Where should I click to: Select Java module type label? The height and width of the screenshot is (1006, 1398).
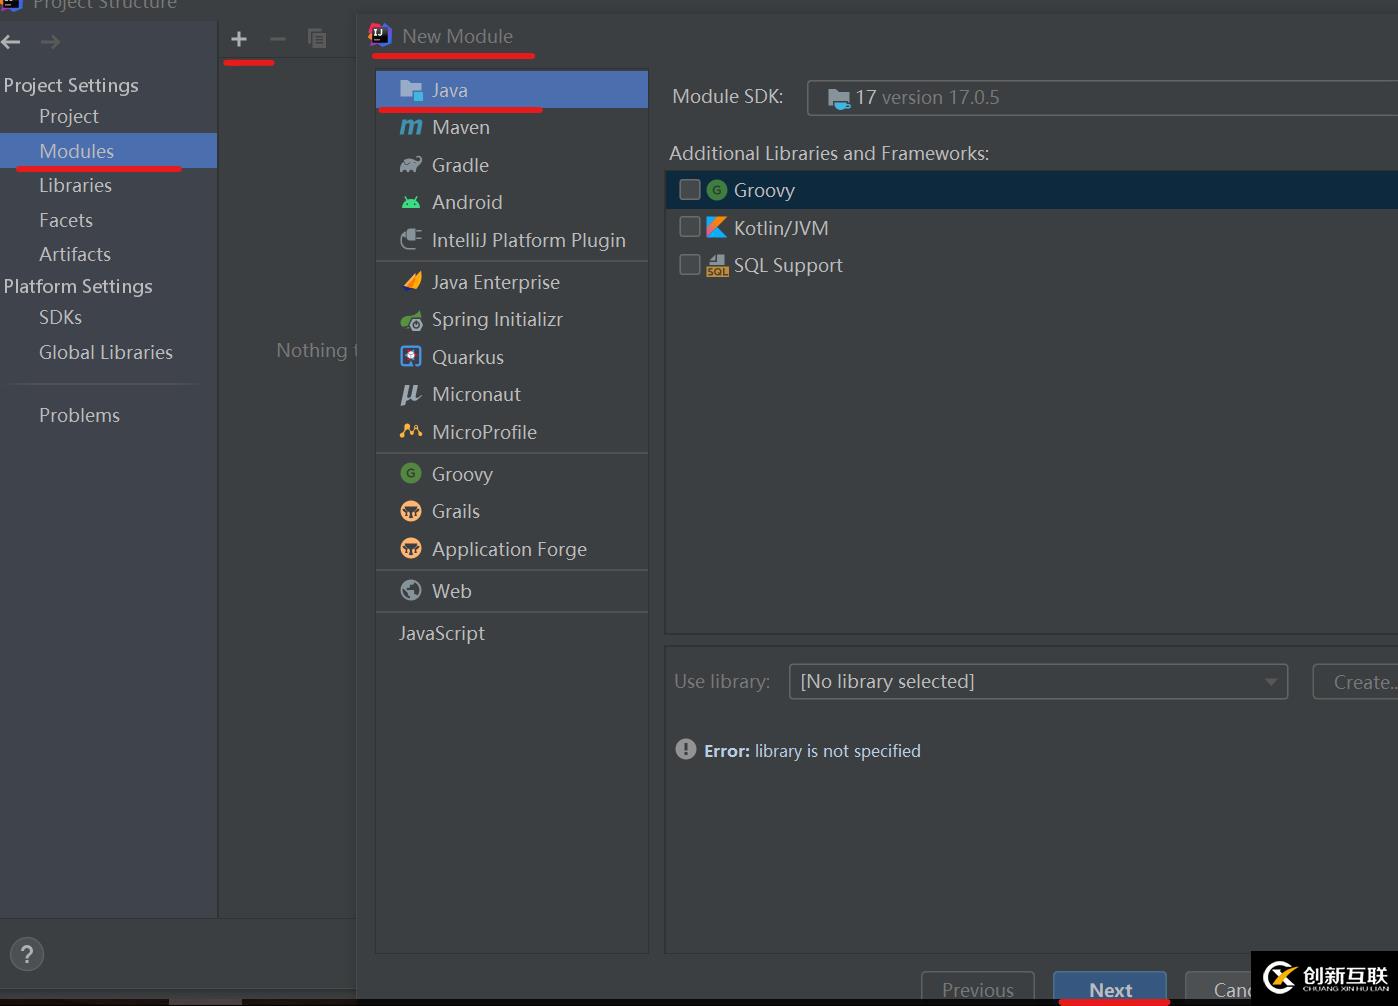450,90
